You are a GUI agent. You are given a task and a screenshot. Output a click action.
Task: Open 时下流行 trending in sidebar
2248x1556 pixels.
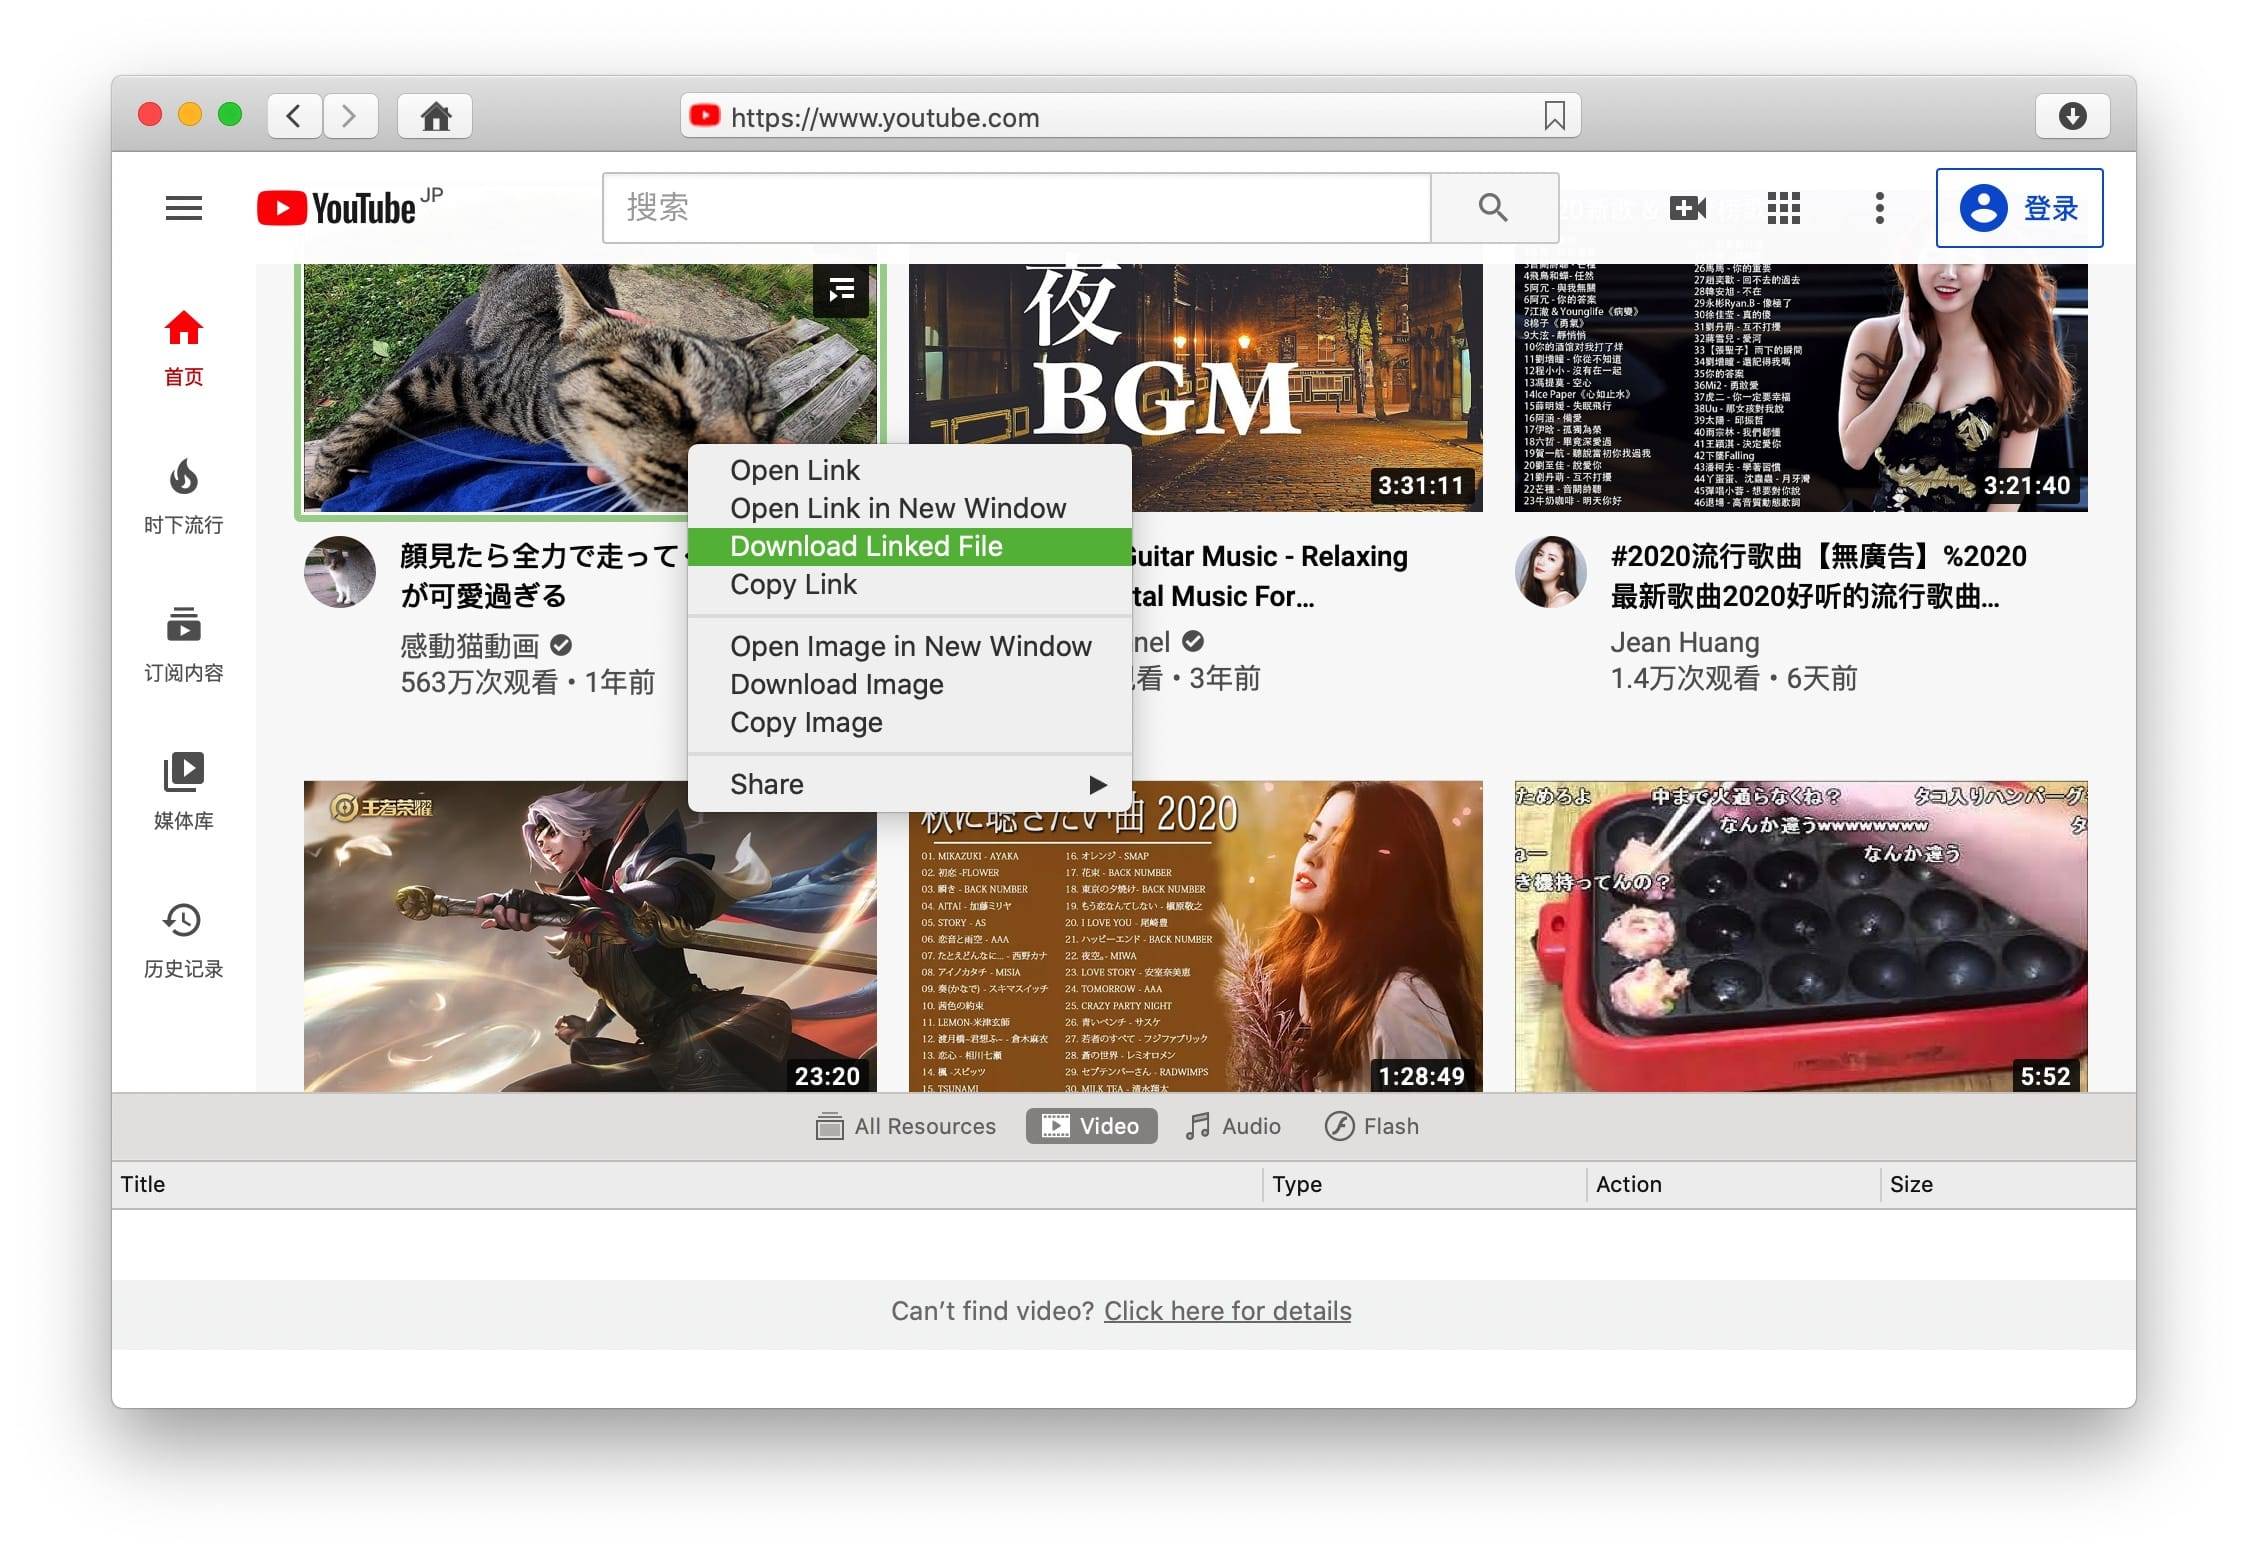tap(184, 496)
